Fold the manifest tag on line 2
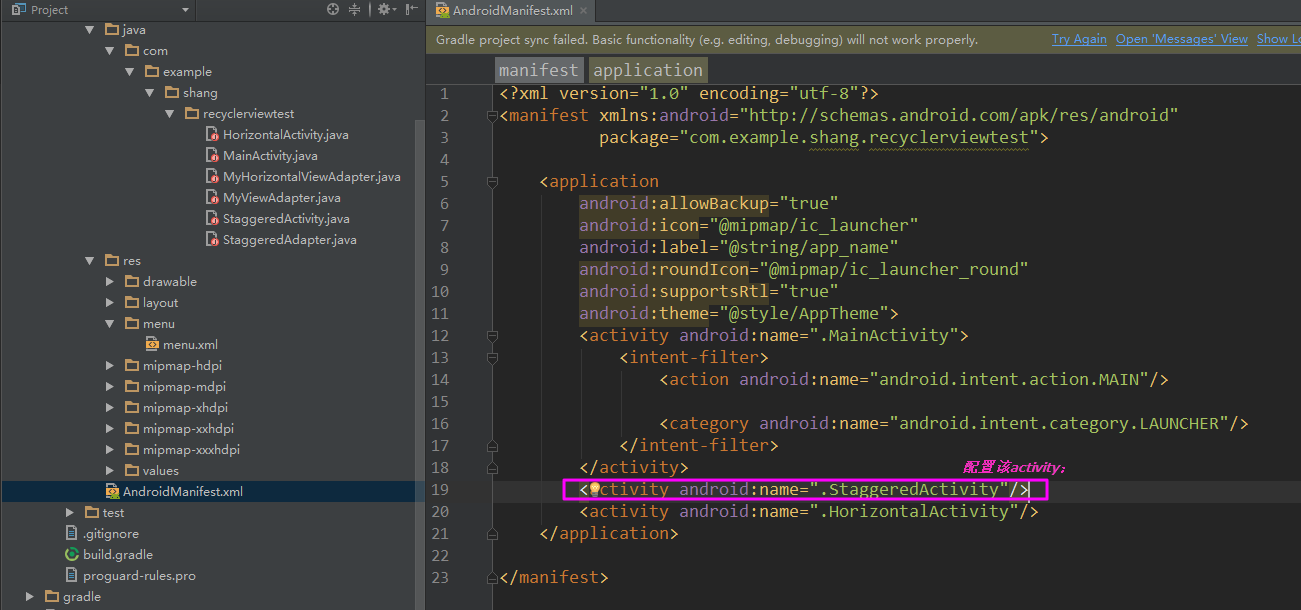The height and width of the screenshot is (610, 1301). pos(491,116)
